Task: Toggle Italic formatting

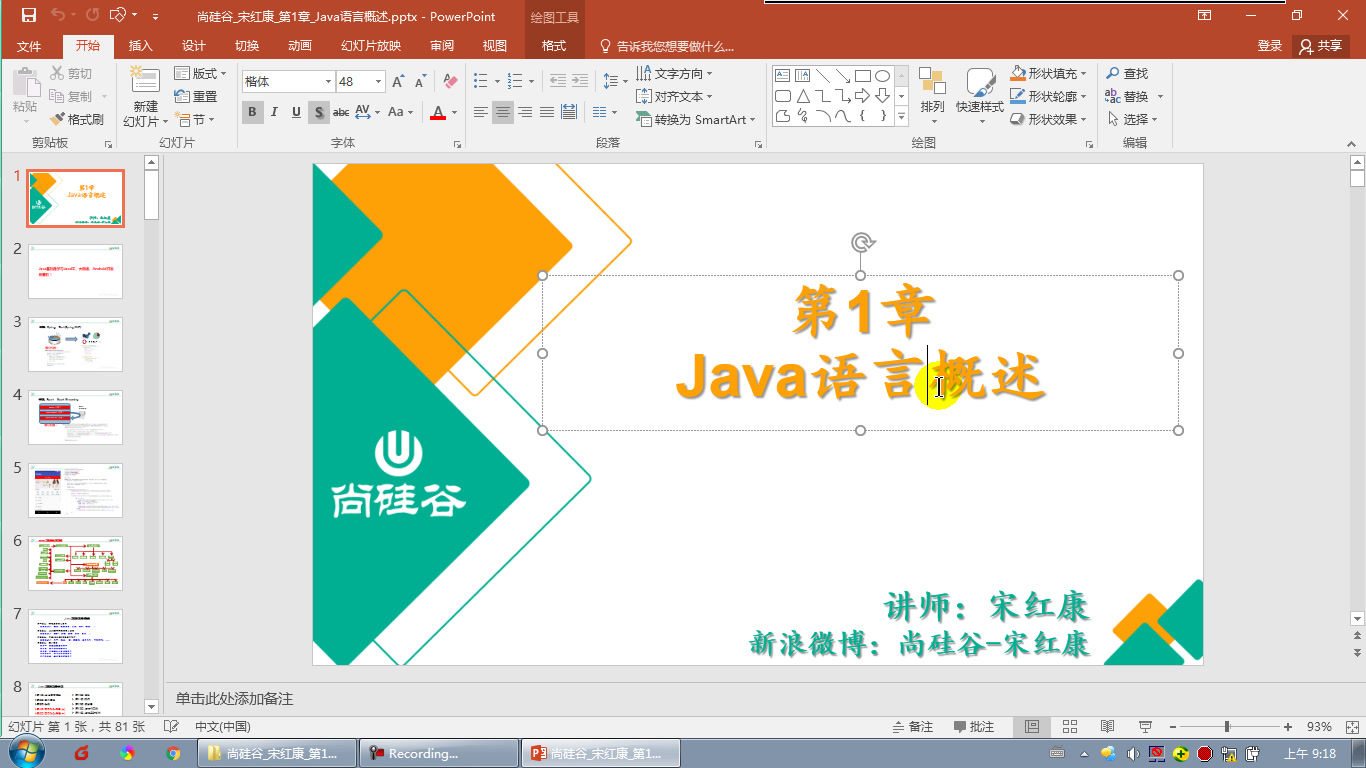Action: (274, 112)
